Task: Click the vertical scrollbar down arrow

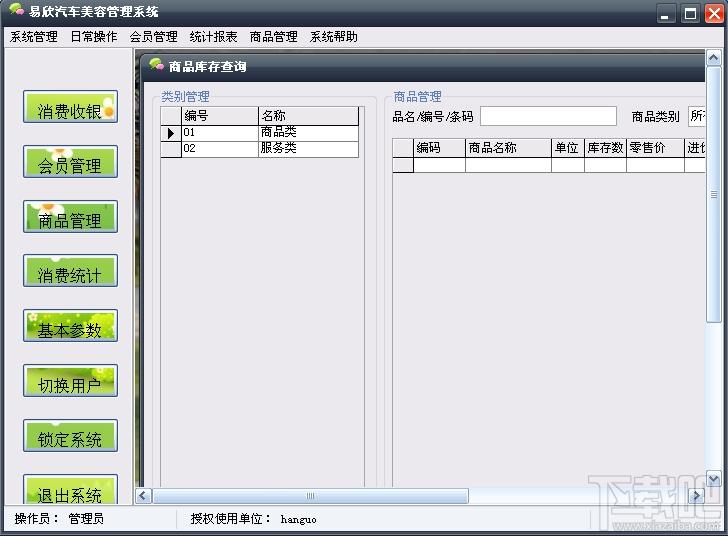Action: click(x=714, y=478)
